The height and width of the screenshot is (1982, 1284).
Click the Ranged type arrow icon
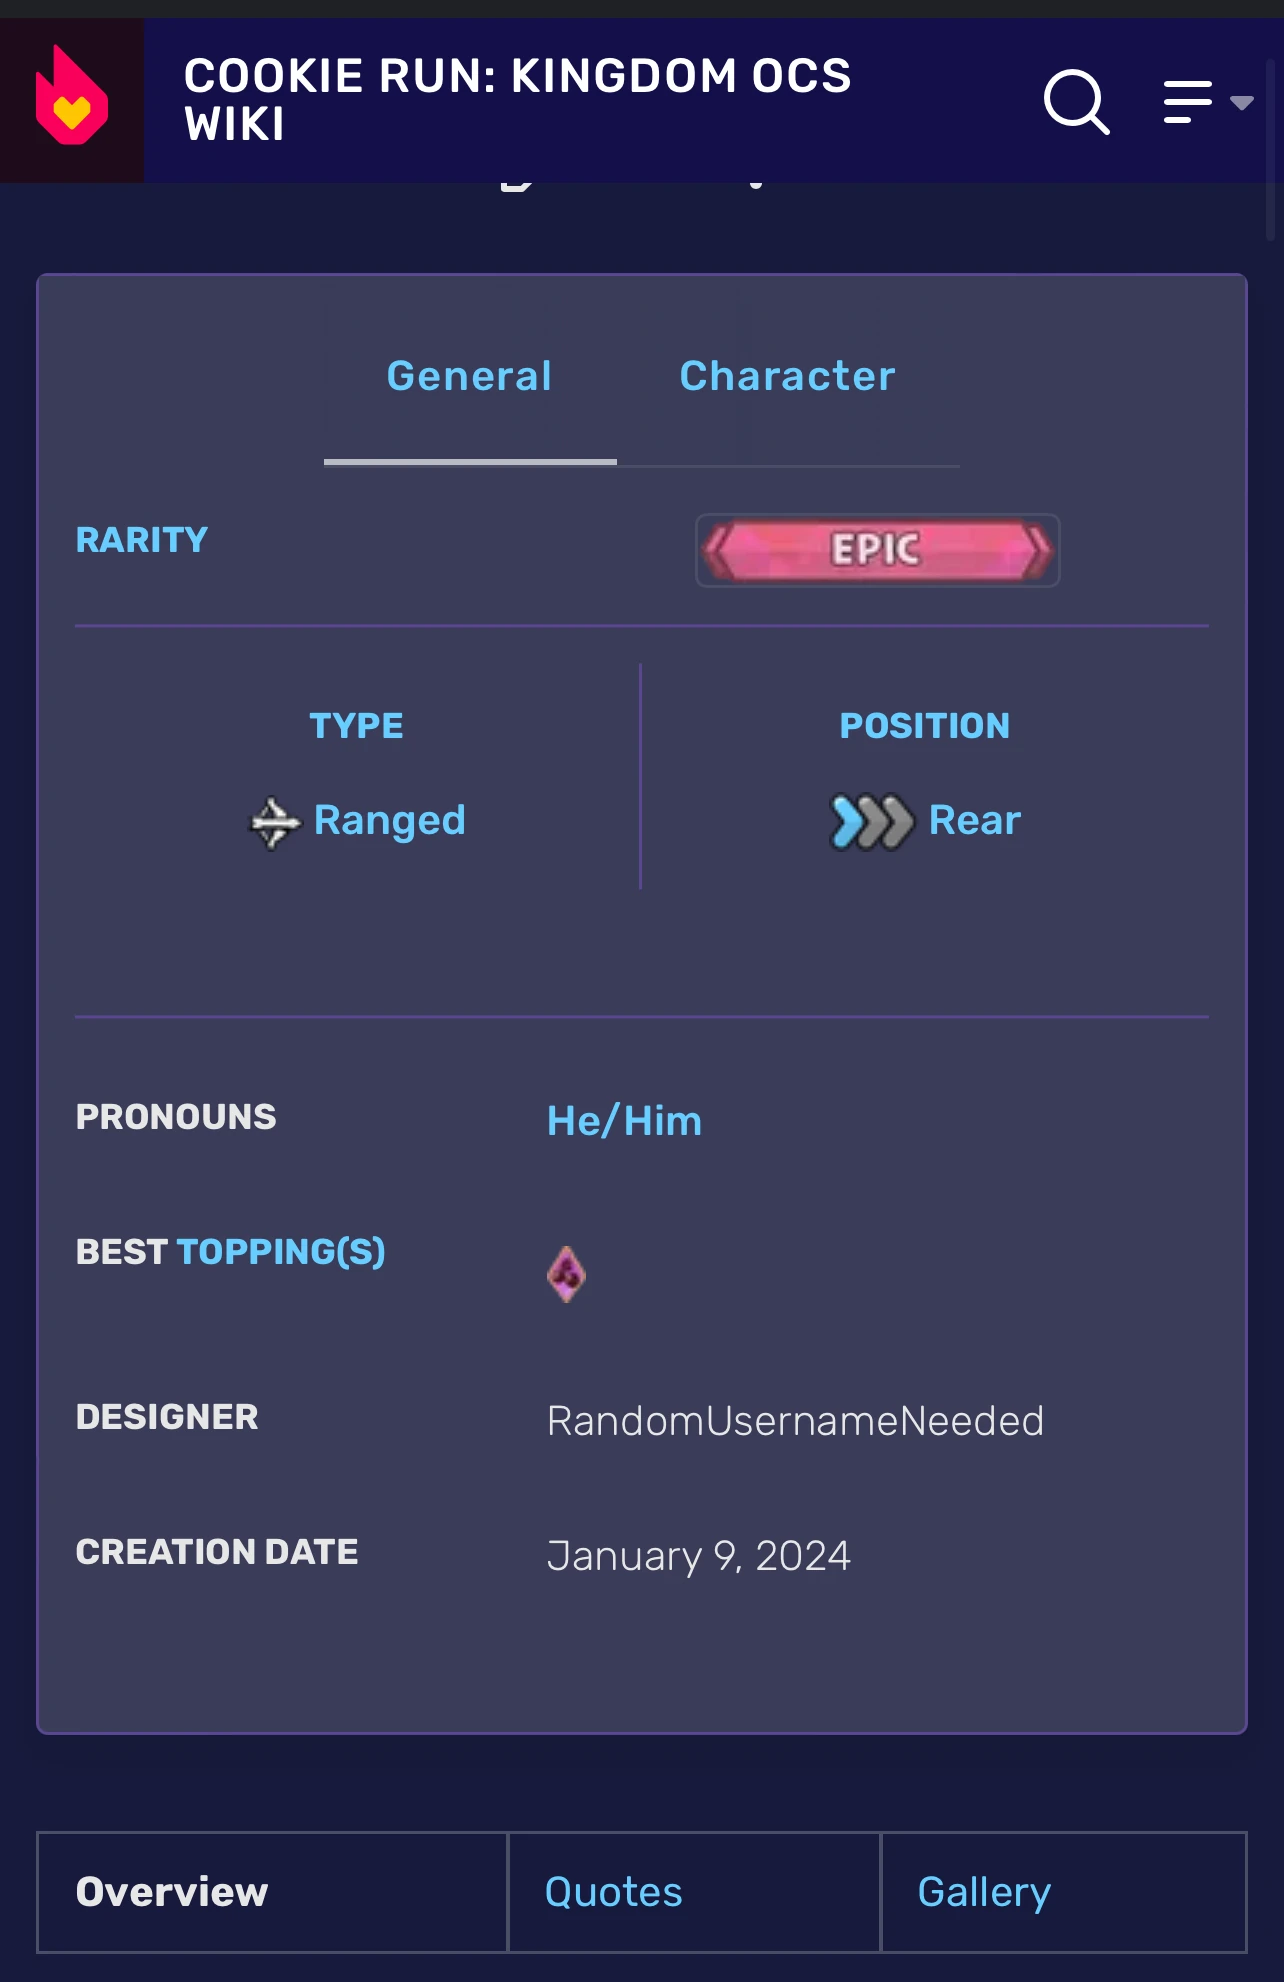tap(273, 821)
